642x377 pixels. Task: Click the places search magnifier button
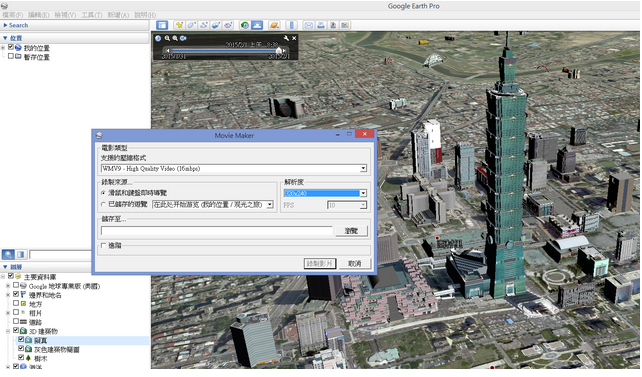pos(8,254)
